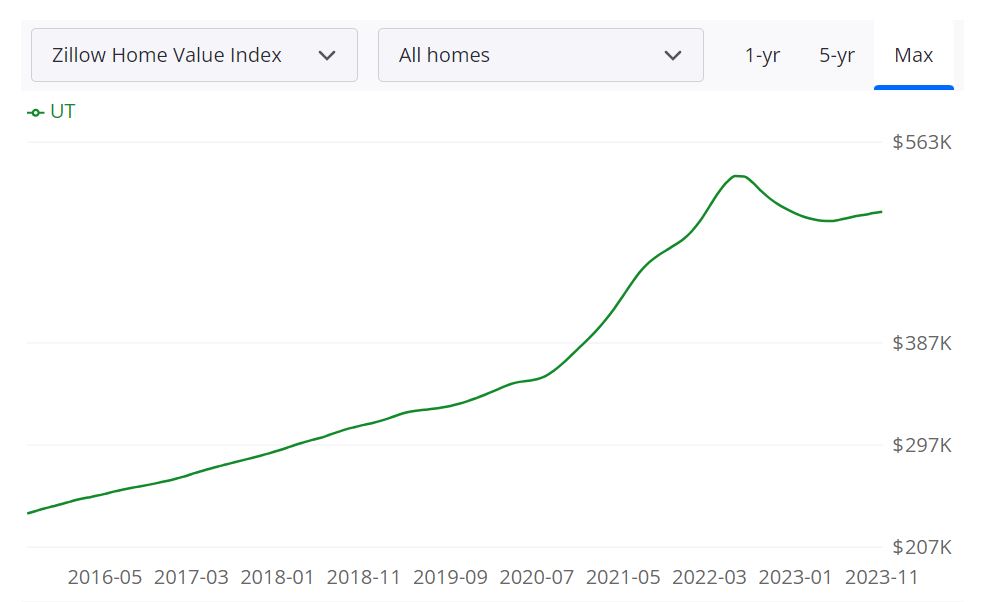This screenshot has width=982, height=602.
Task: Click the 2016-05 axis label
Action: pyautogui.click(x=104, y=578)
